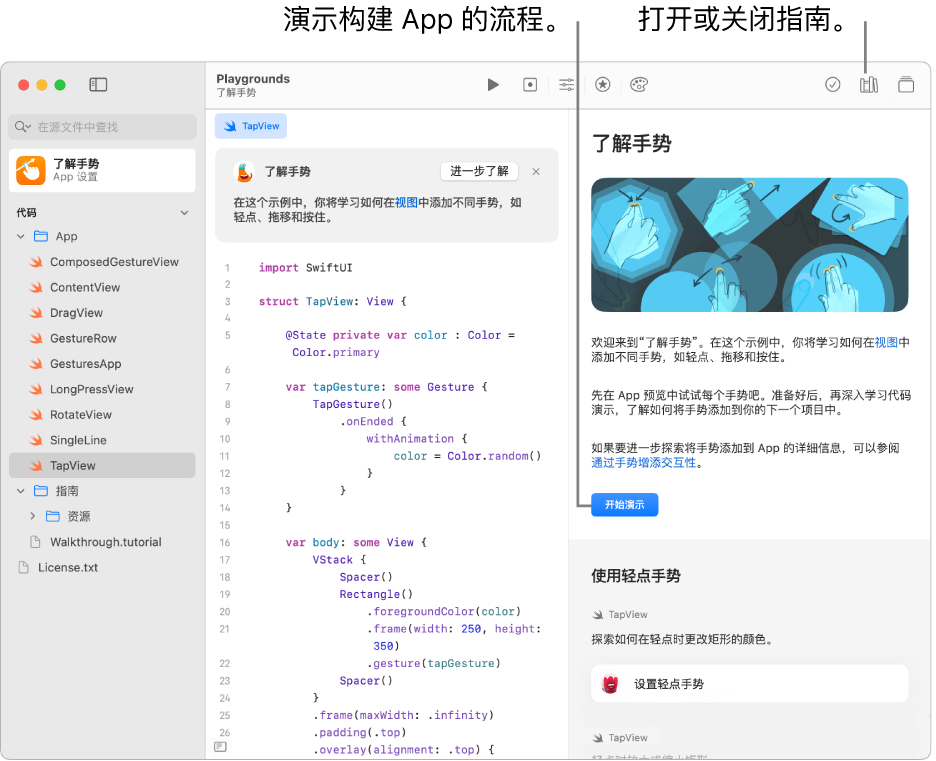This screenshot has width=936, height=761.
Task: Select TapView in the sidebar
Action: [102, 466]
